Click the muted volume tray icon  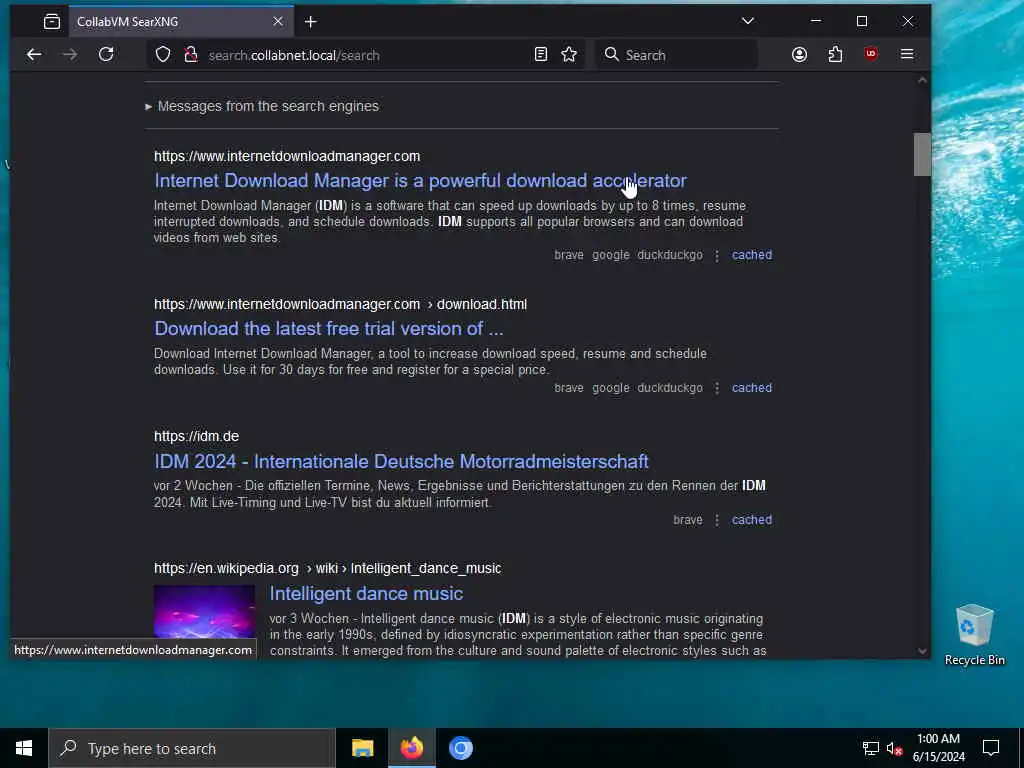point(894,748)
